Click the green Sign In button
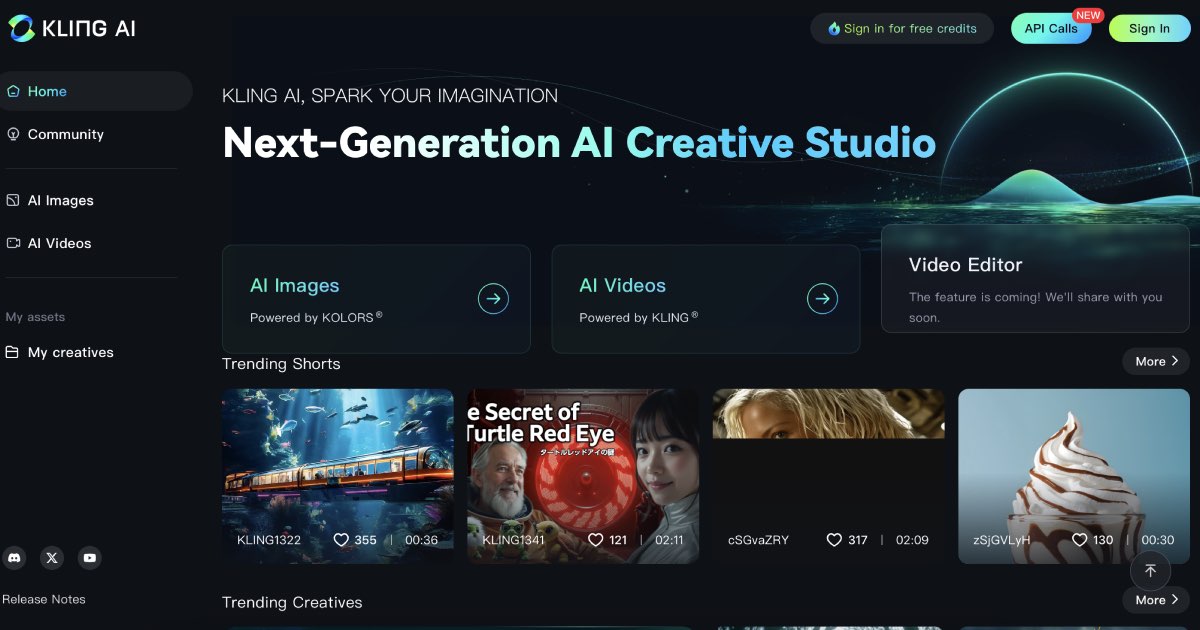1200x630 pixels. tap(1149, 28)
